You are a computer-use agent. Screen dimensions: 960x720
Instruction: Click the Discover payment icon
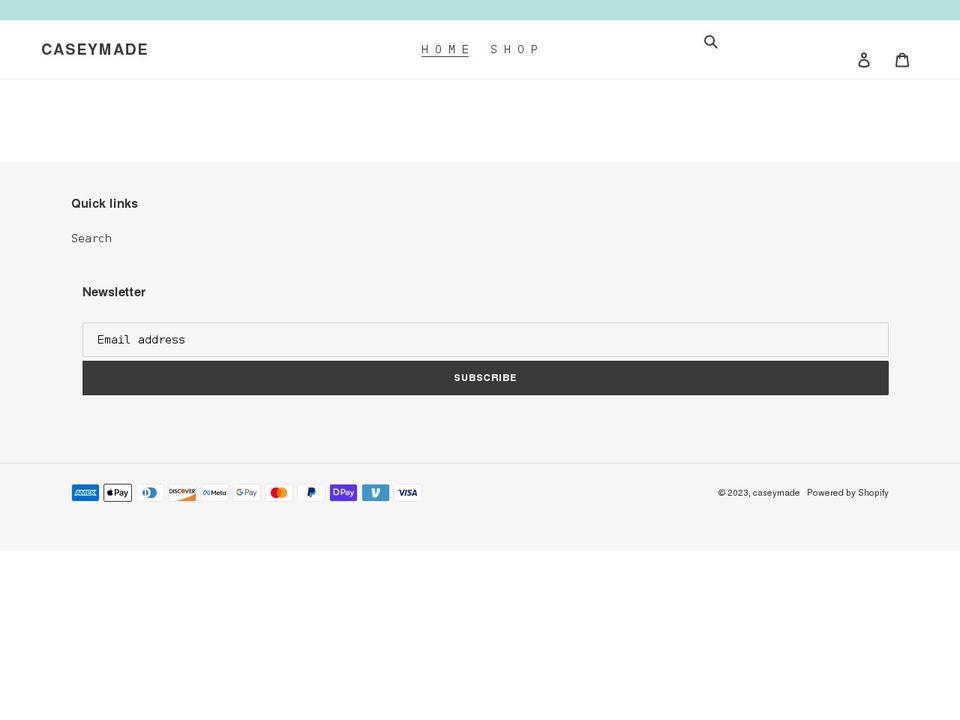pos(182,493)
